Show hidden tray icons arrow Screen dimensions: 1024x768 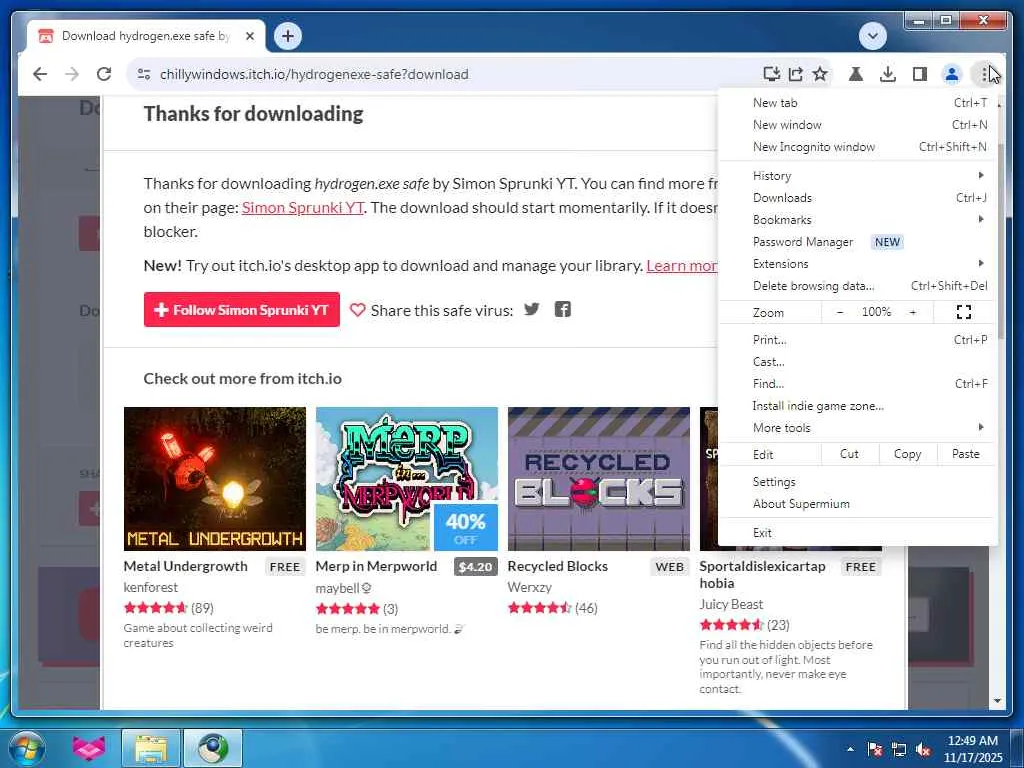pyautogui.click(x=850, y=749)
